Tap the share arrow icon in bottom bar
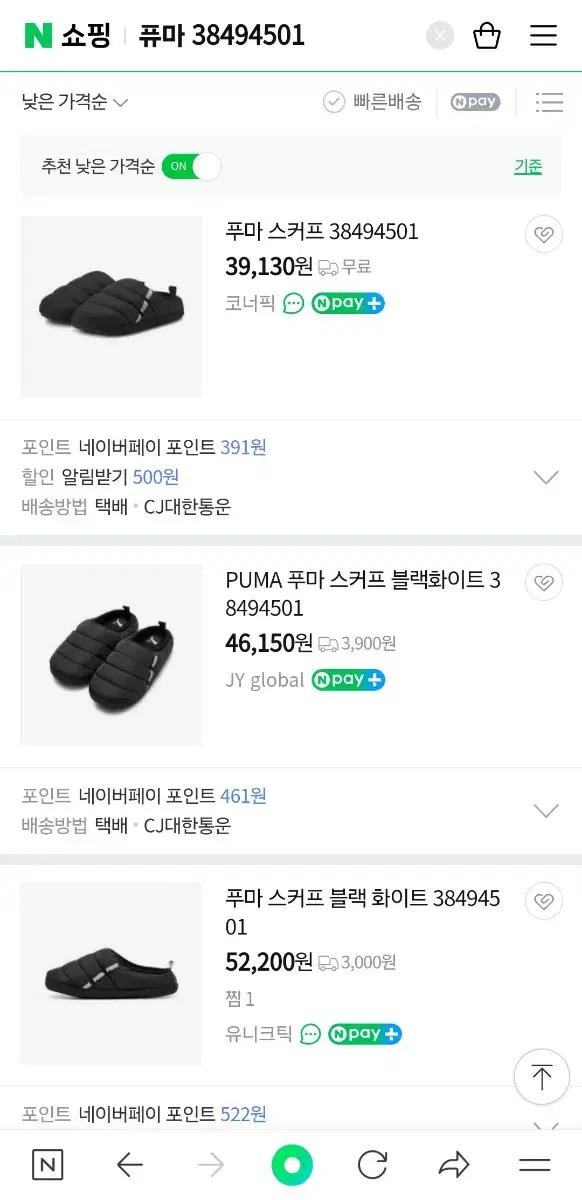 click(453, 1164)
